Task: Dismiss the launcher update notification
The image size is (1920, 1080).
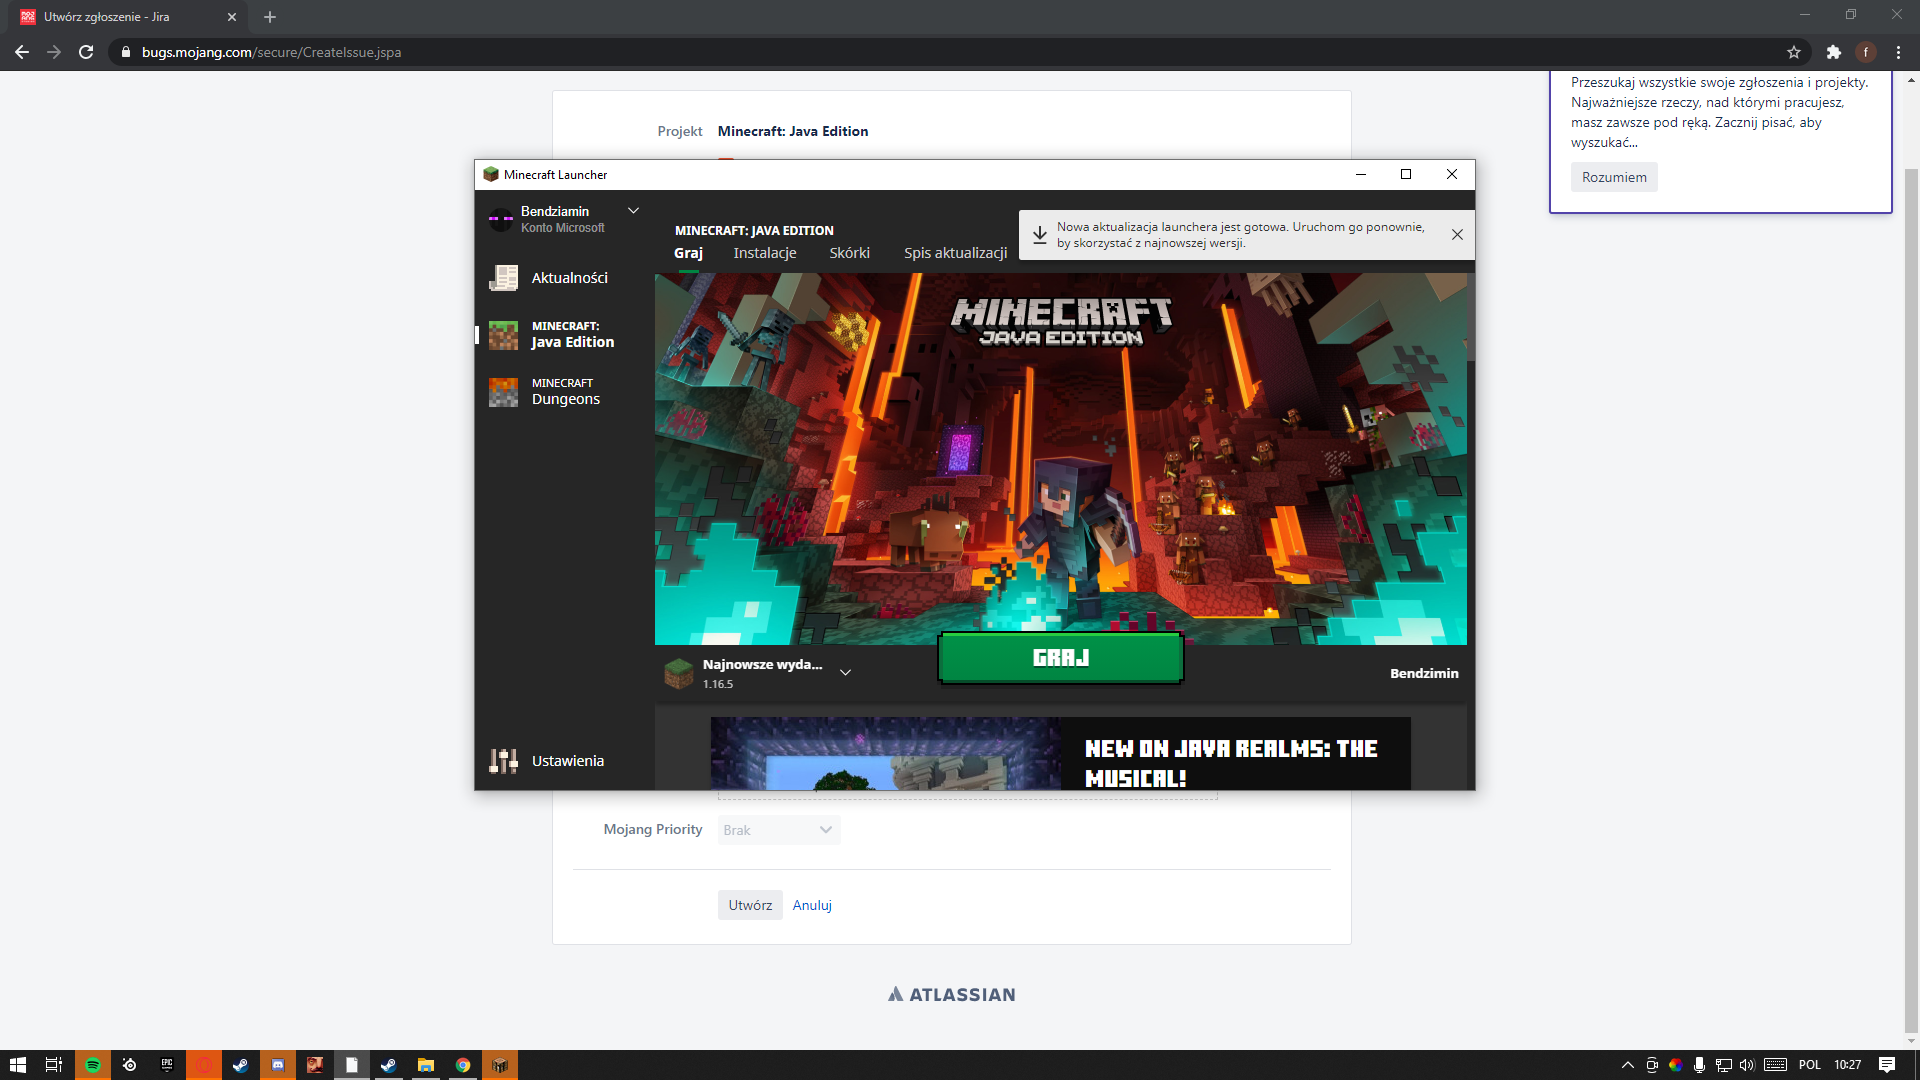Action: coord(1457,235)
